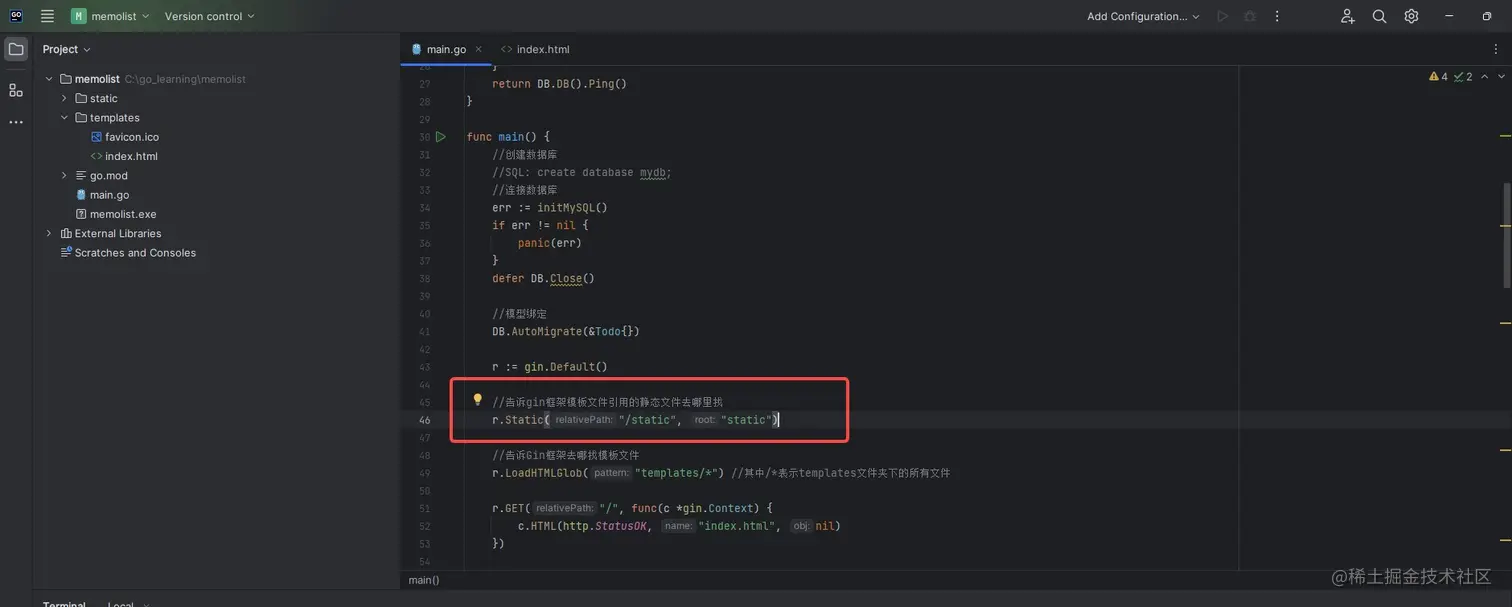The height and width of the screenshot is (607, 1512).
Task: Open the Structure tool window icon
Action: 16,90
